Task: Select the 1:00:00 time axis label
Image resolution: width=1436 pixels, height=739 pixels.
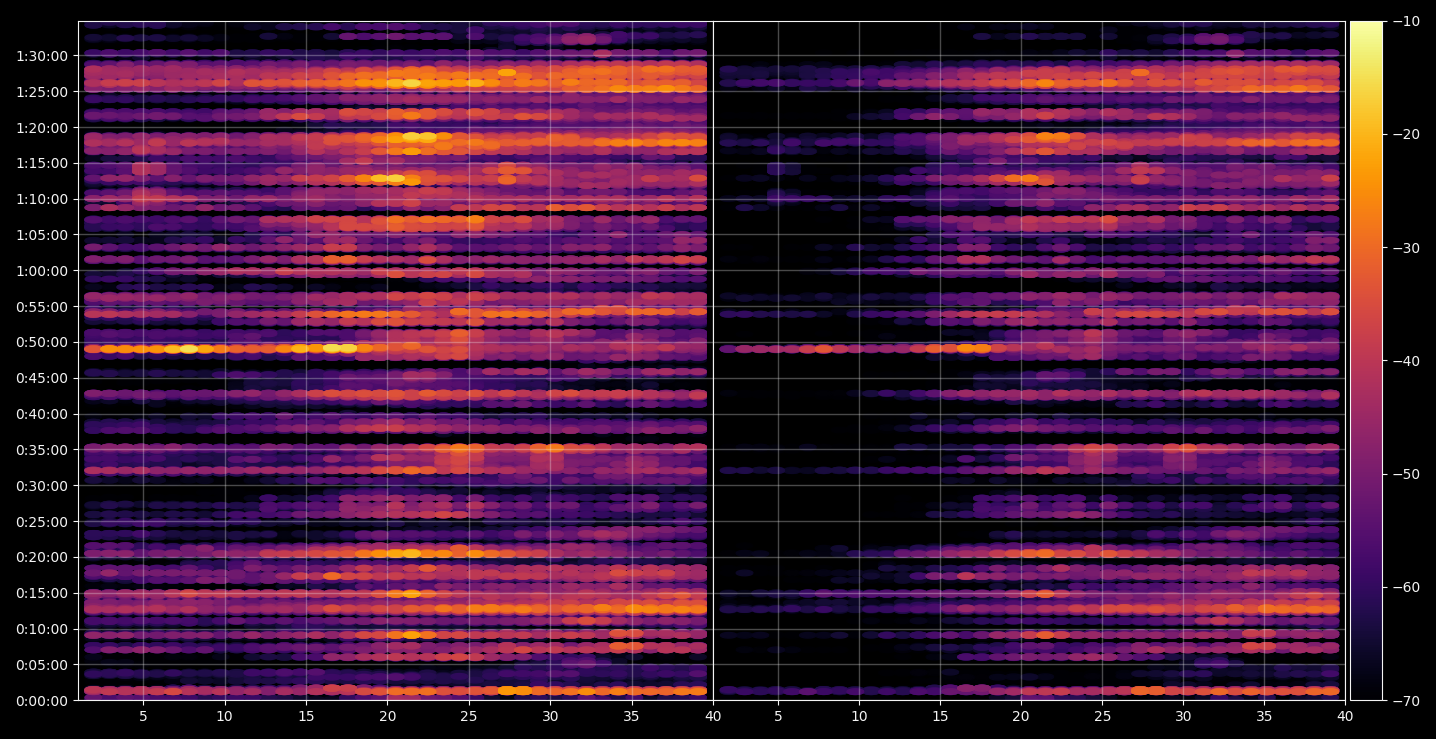Action: point(41,271)
